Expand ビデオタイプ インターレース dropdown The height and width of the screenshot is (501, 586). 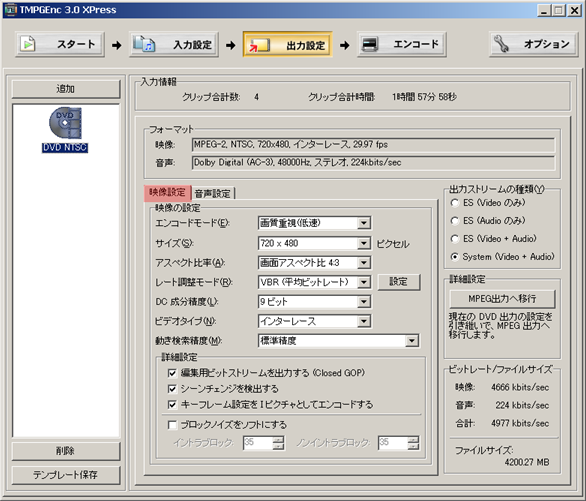363,321
